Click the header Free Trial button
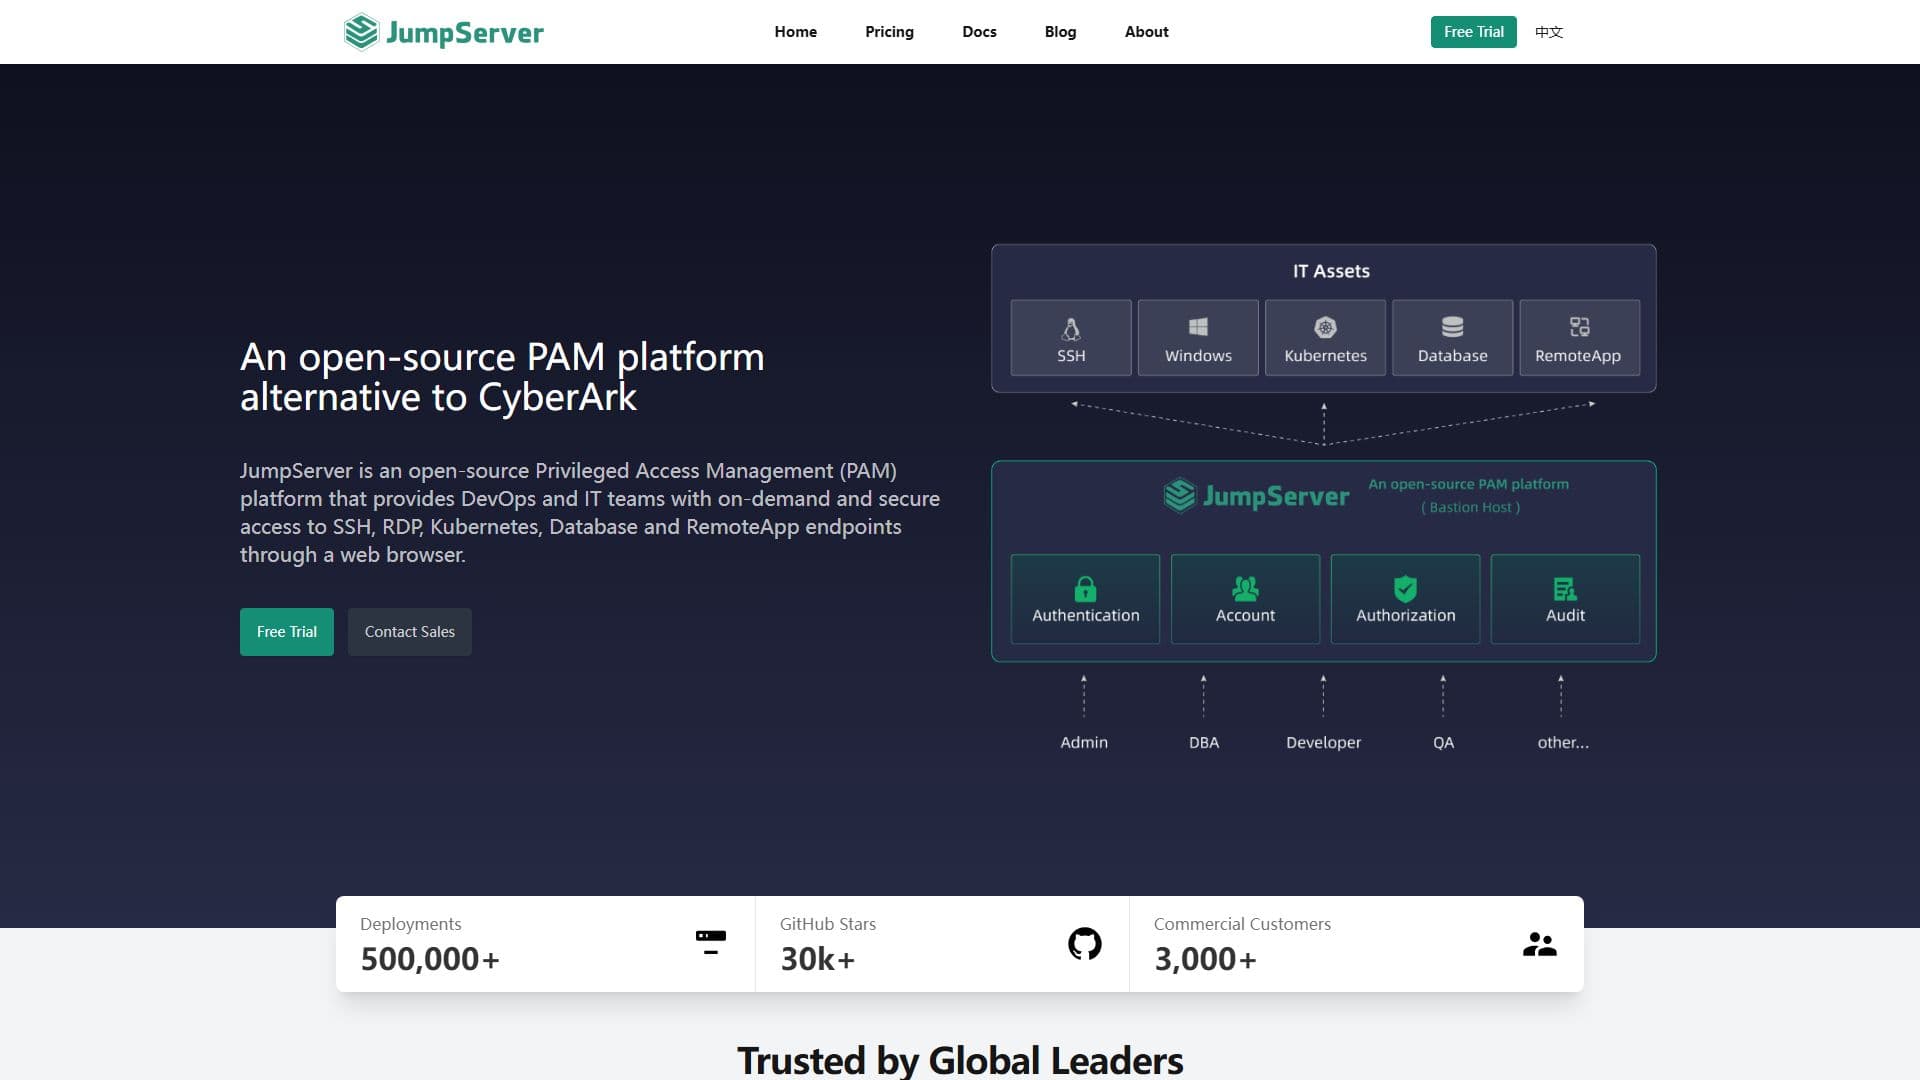Viewport: 1920px width, 1080px height. (x=1473, y=32)
